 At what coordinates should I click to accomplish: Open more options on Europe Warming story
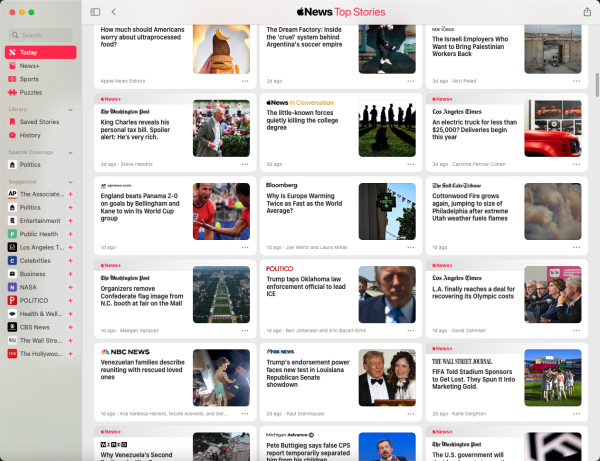tap(411, 248)
